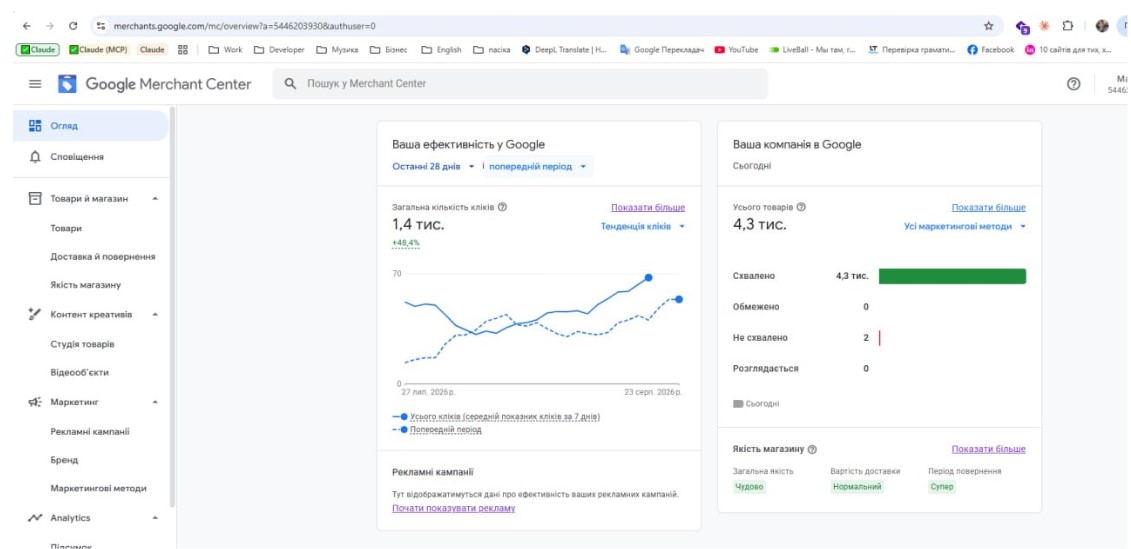Screen dimensions: 1131x549
Task: Open the site information icon in address bar
Action: click(101, 26)
